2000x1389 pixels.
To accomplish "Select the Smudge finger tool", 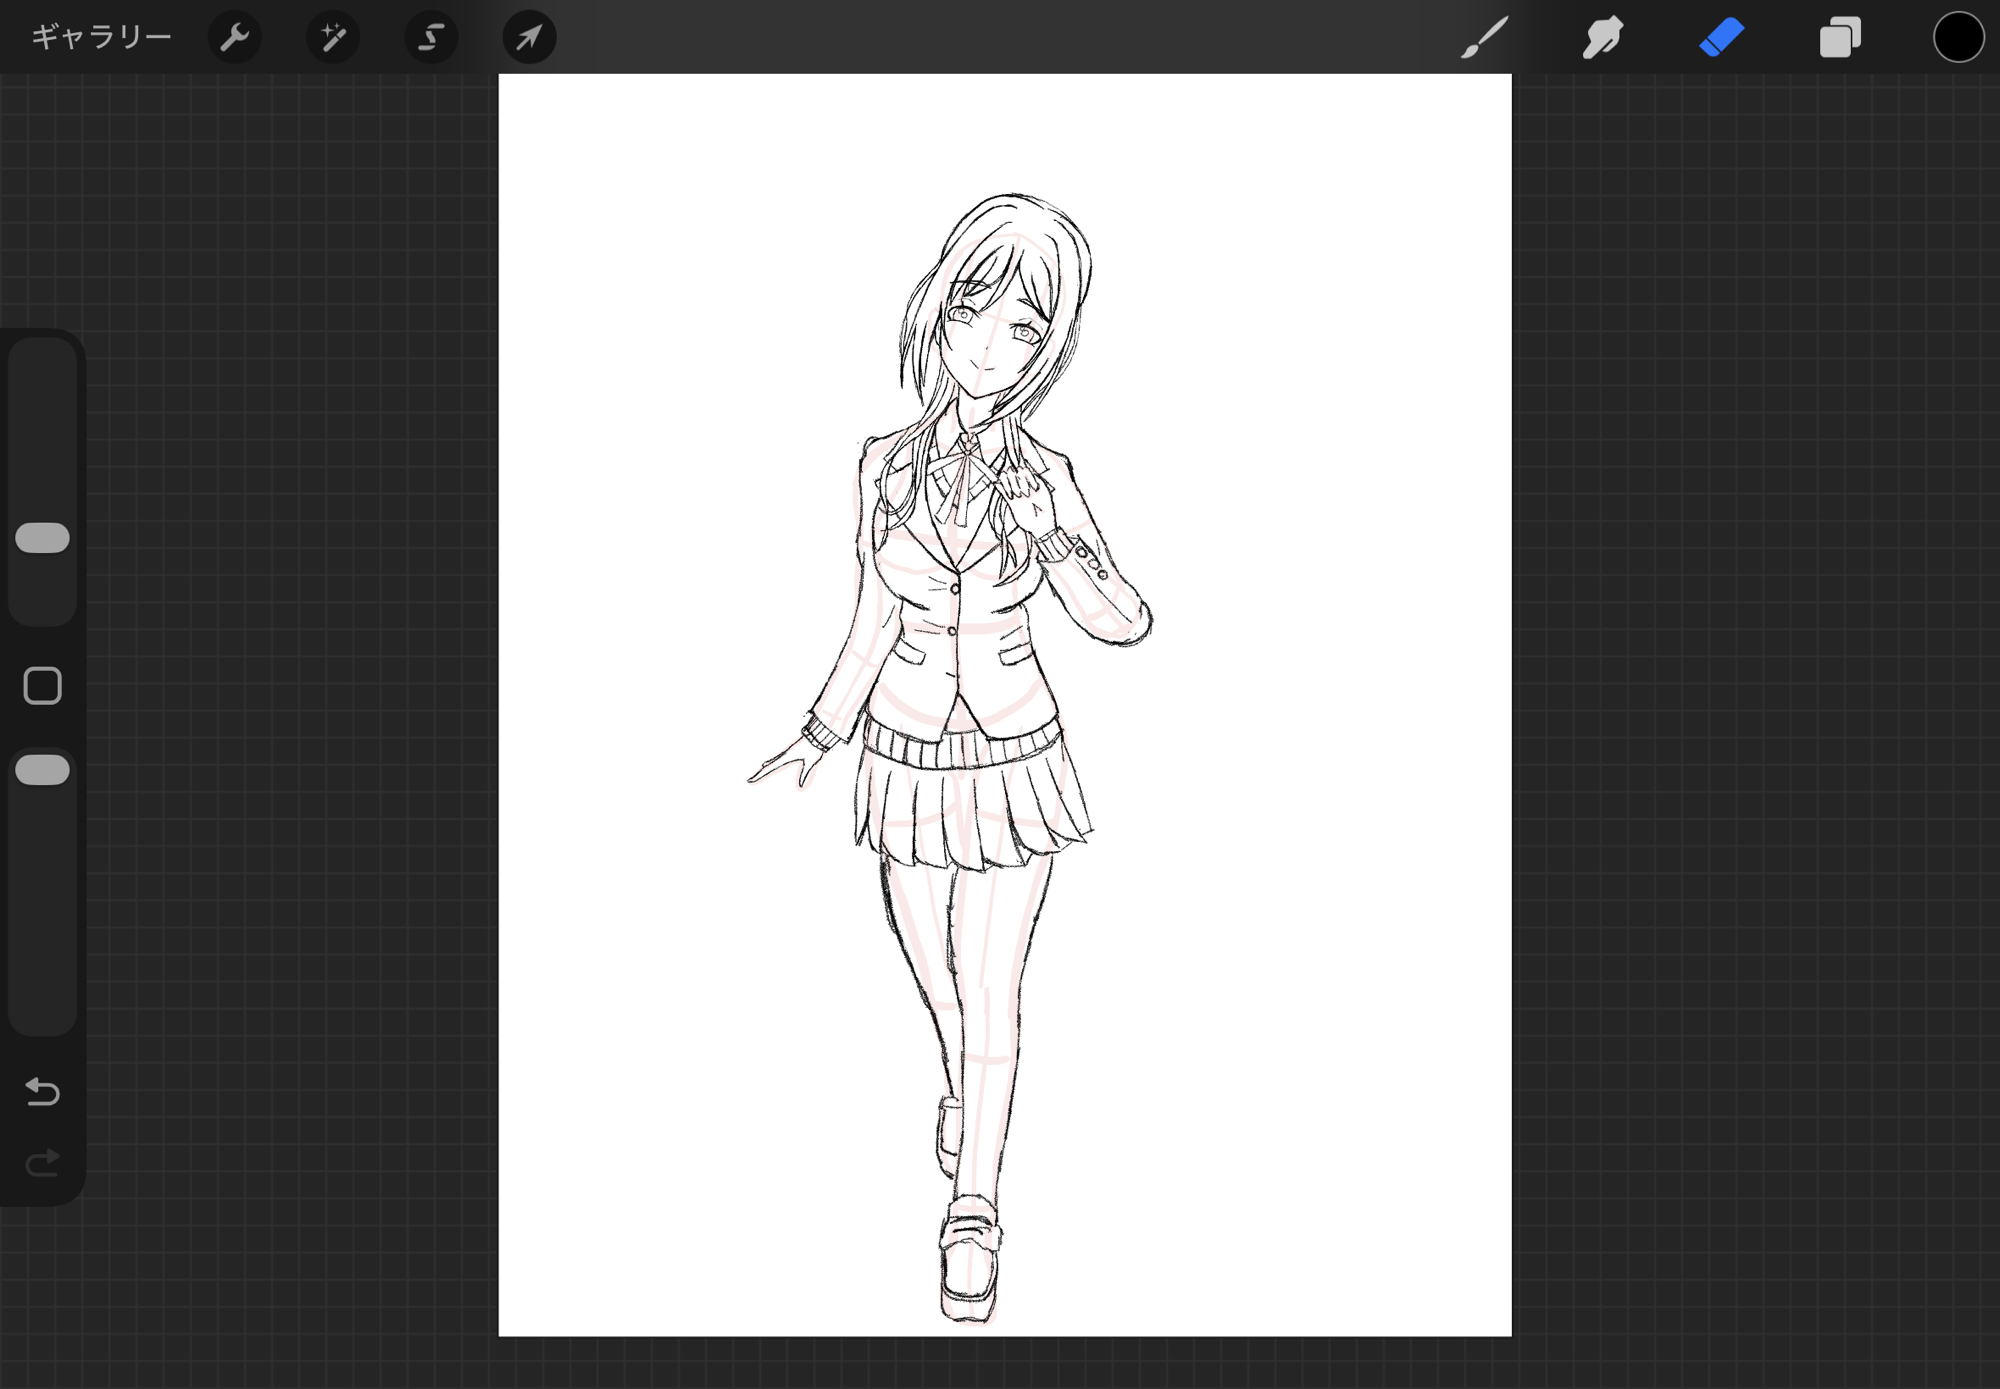I will [1602, 38].
